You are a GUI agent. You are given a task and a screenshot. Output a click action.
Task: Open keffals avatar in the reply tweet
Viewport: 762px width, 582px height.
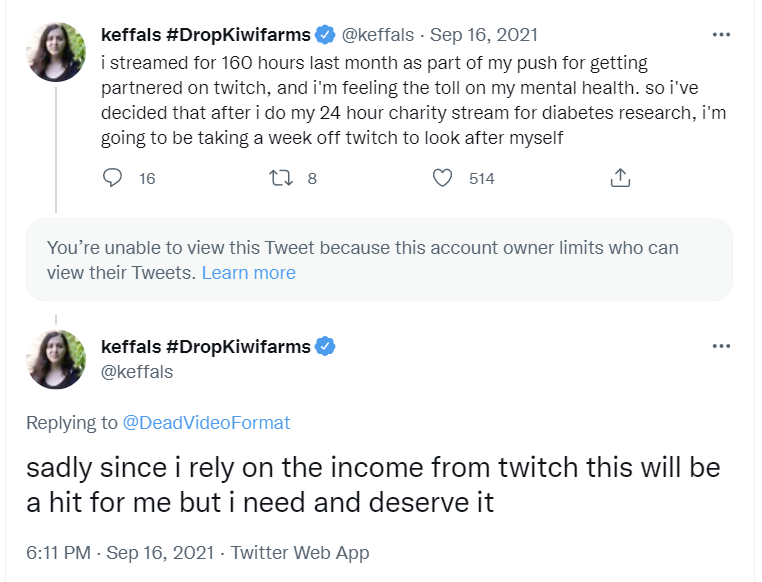[x=56, y=359]
